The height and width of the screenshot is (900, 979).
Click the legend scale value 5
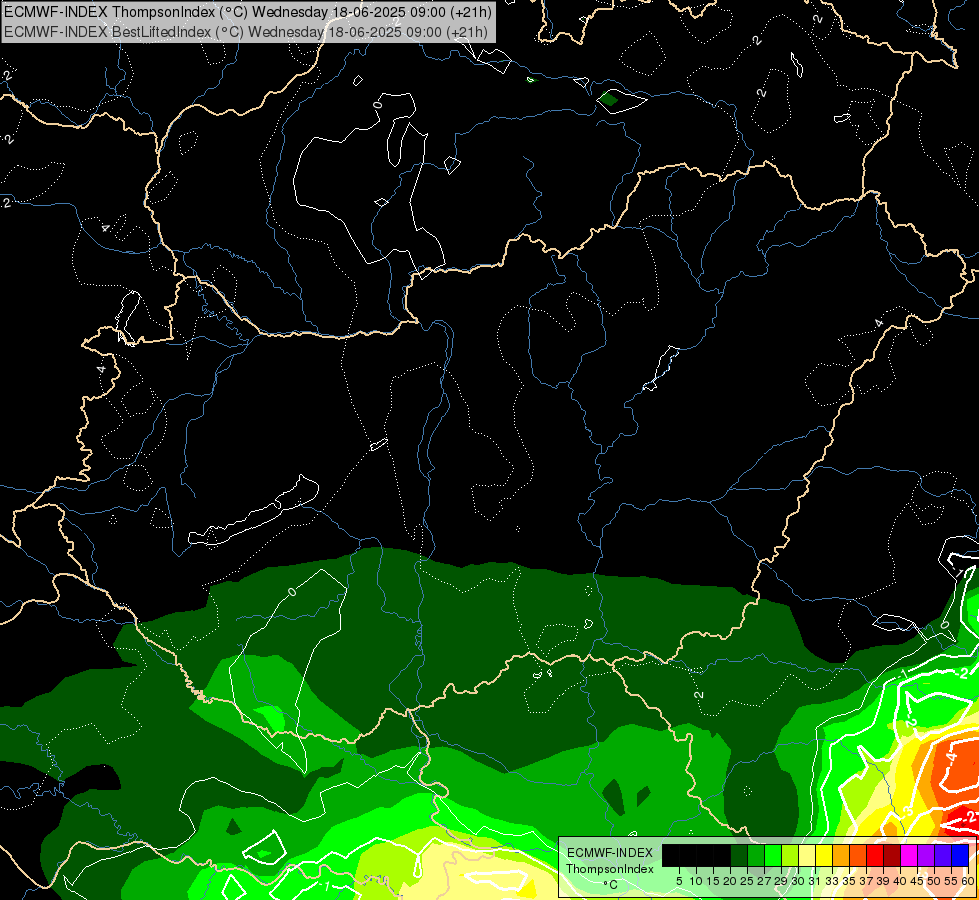pyautogui.click(x=679, y=881)
